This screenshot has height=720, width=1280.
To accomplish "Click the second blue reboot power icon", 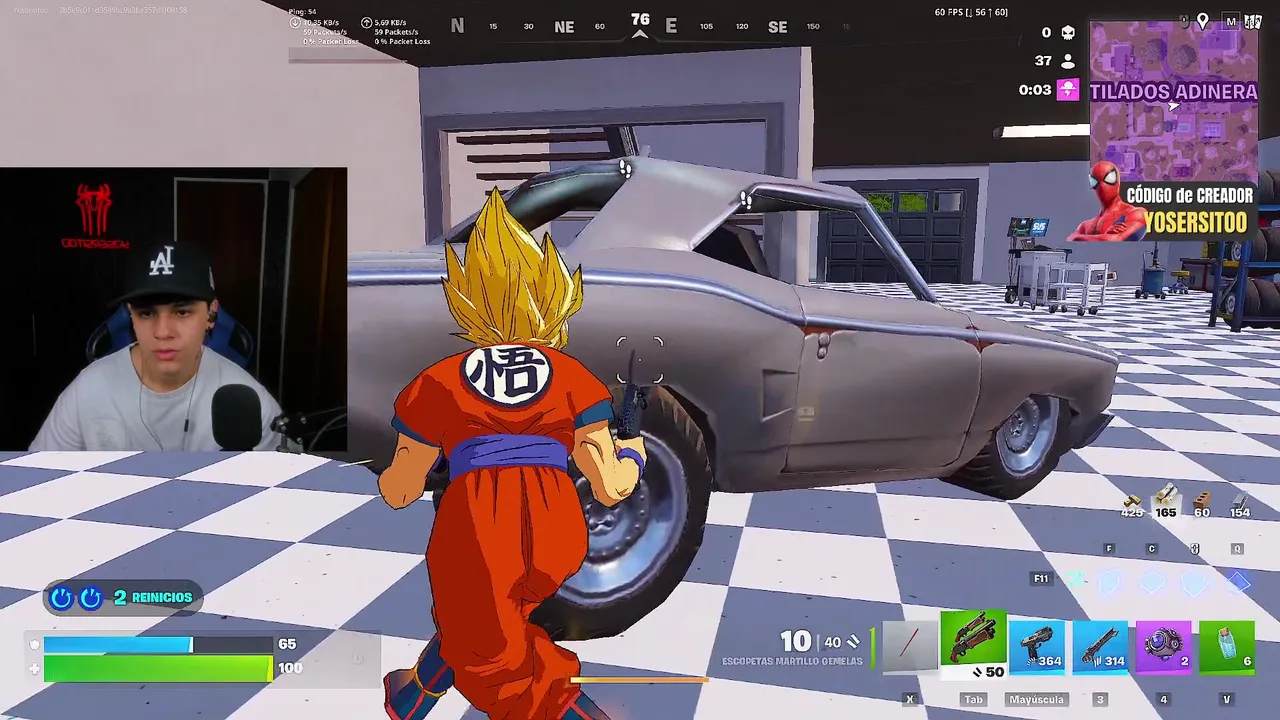I will (x=91, y=598).
